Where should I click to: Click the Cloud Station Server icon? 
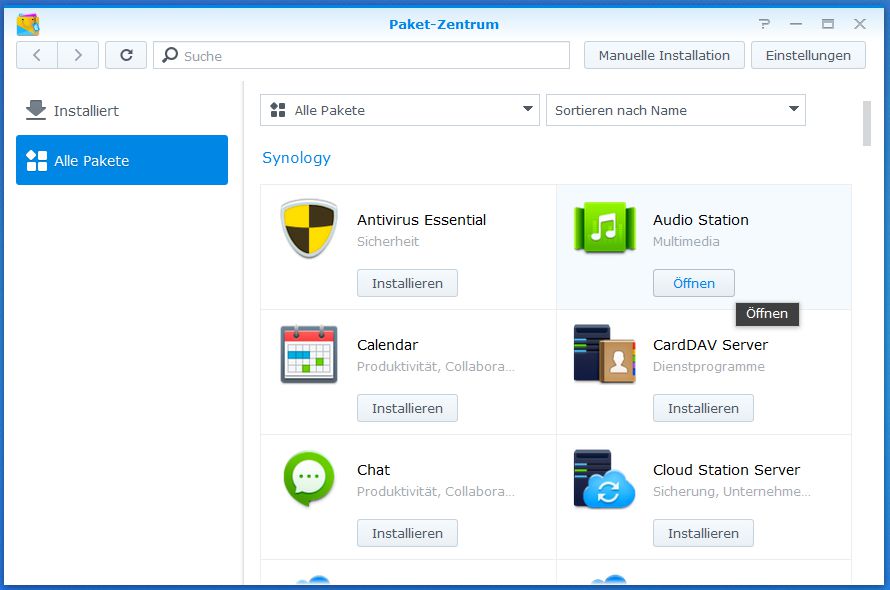coord(604,479)
